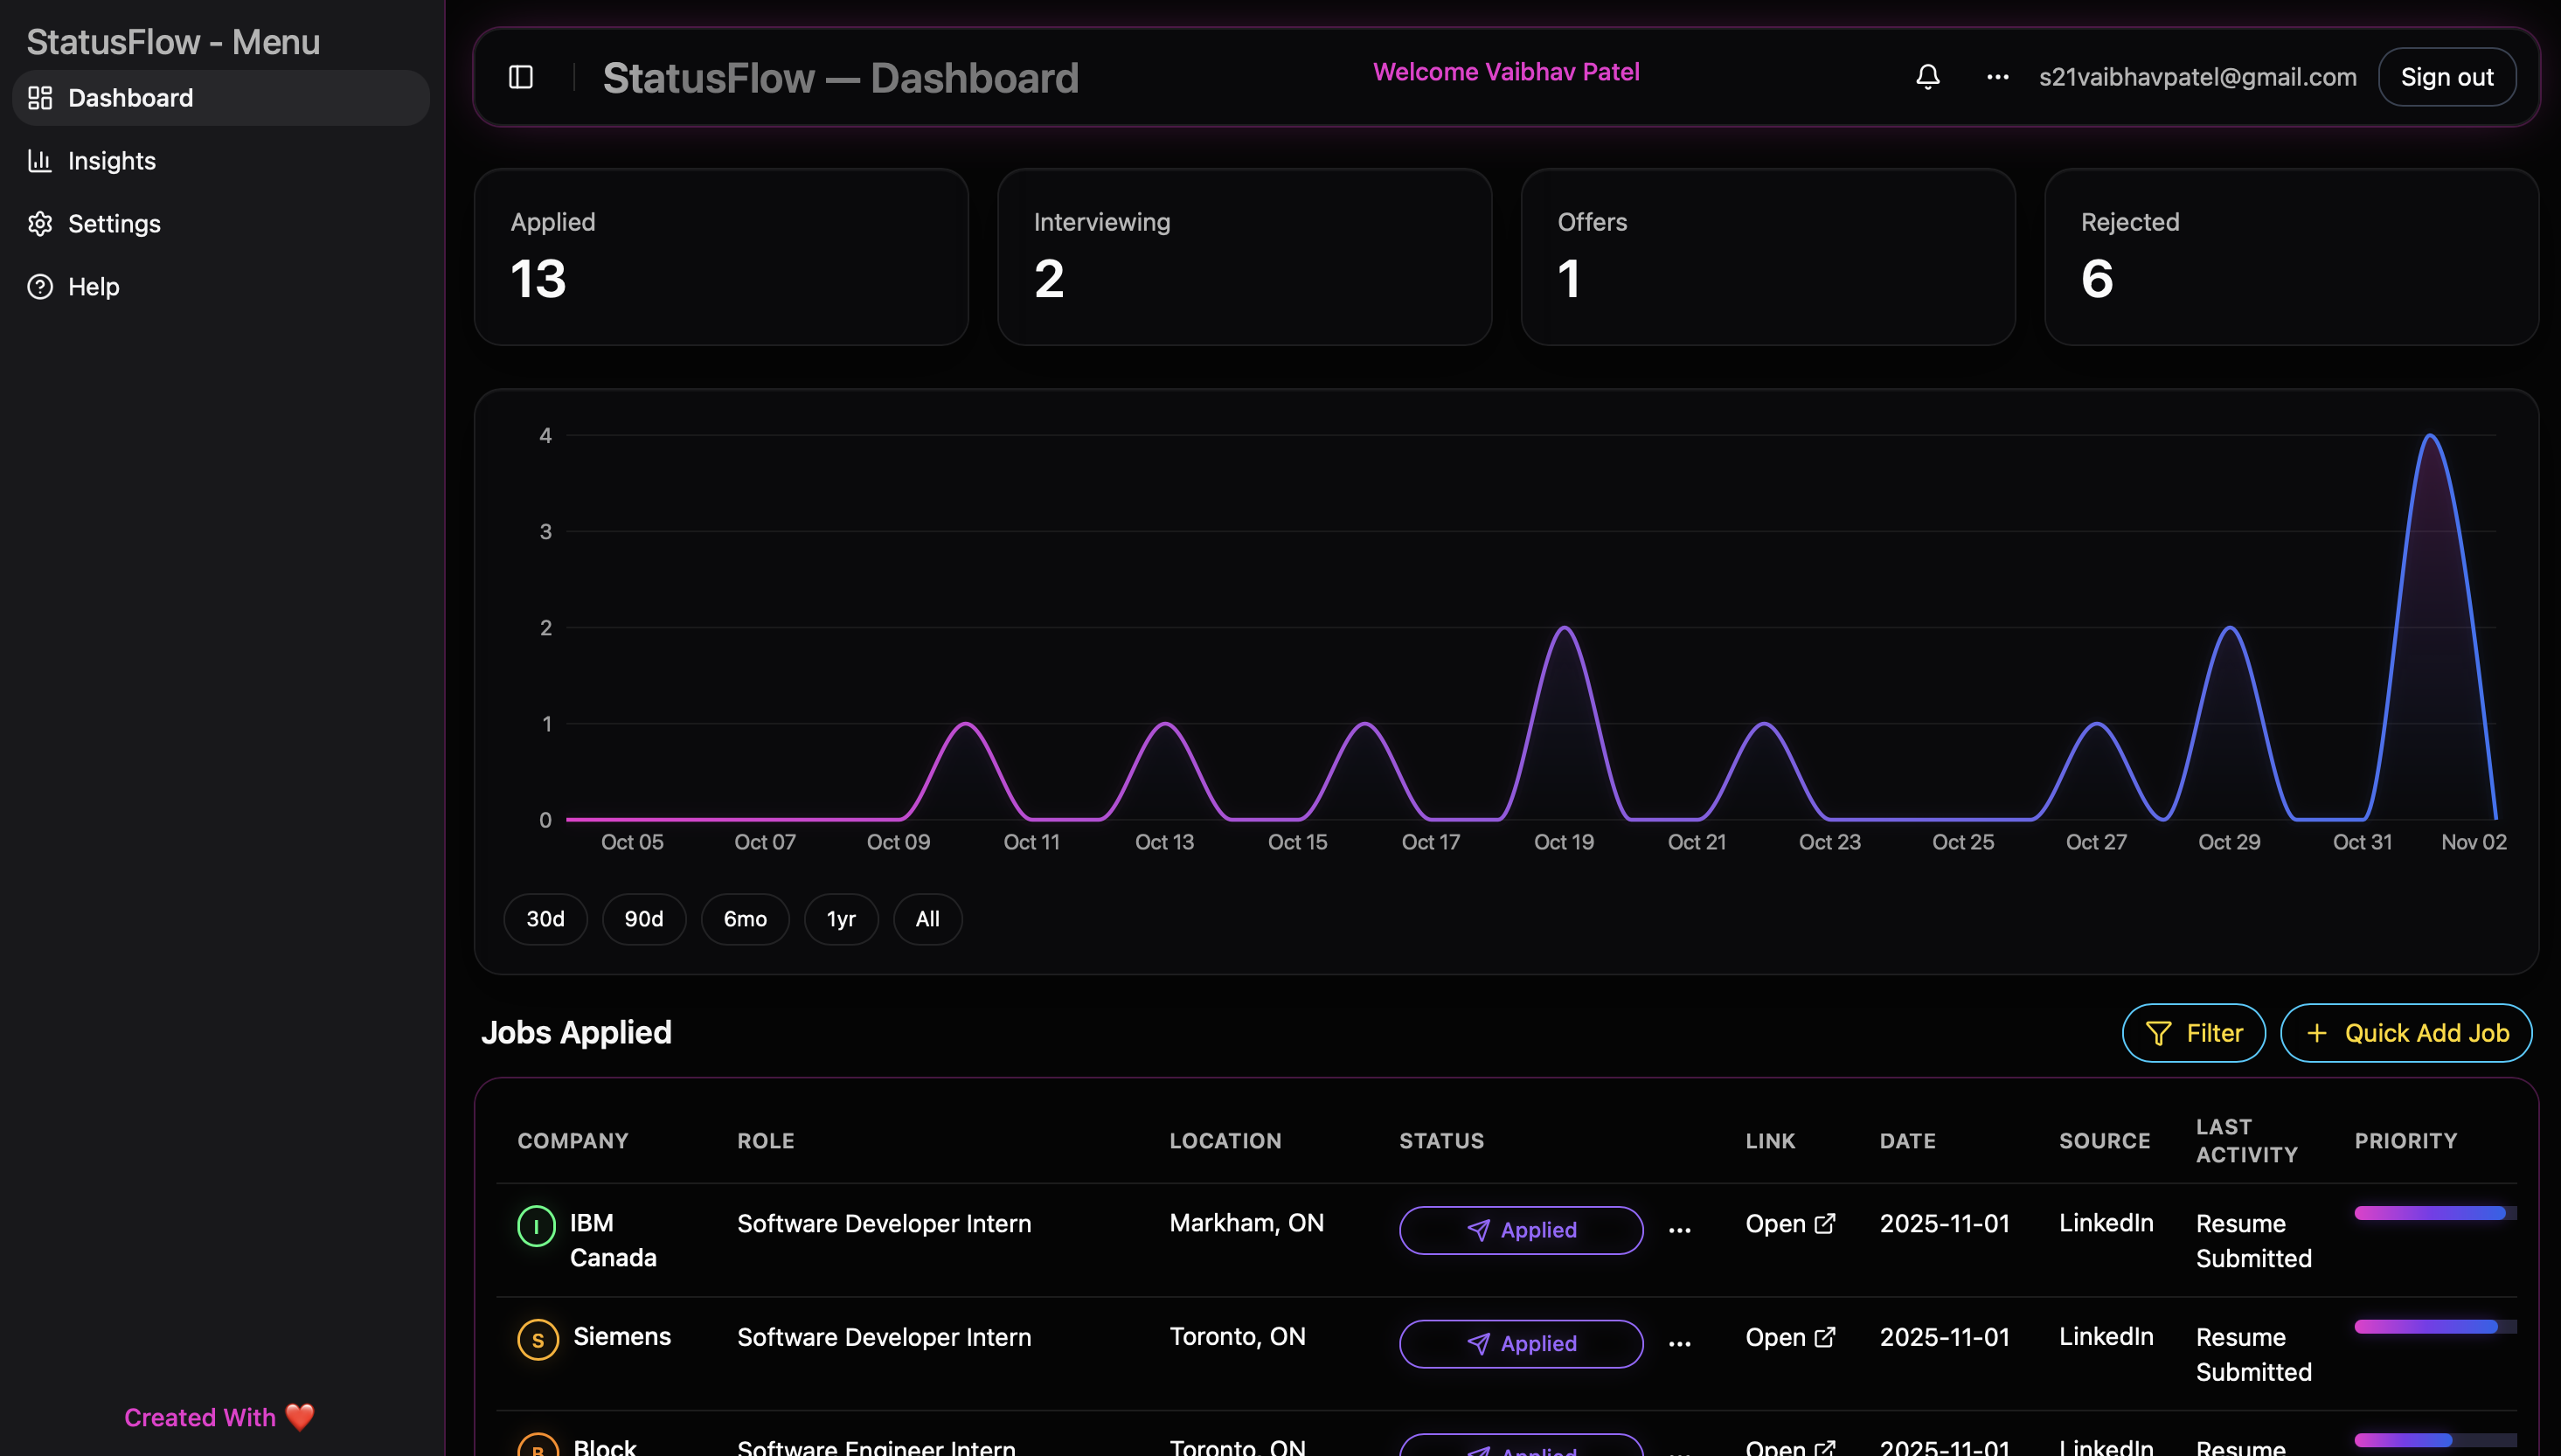Open the Dashboard grid icon in sidebar

point(40,97)
